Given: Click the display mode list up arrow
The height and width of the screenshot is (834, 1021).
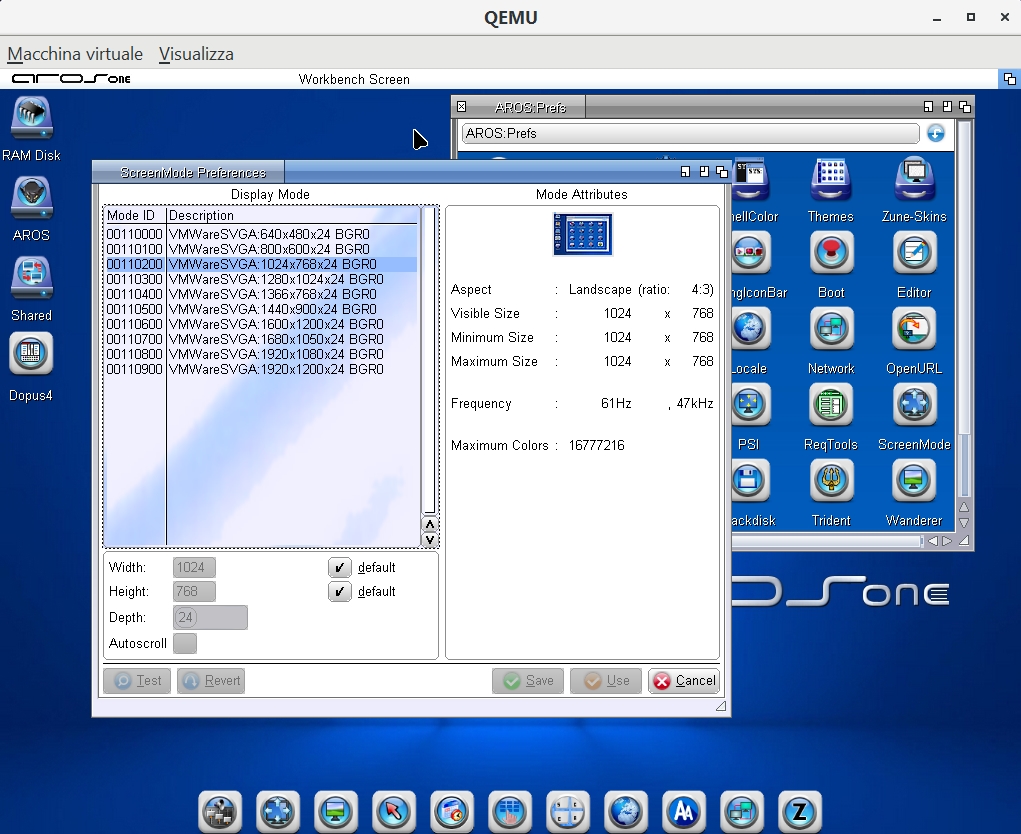Looking at the screenshot, I should coord(430,525).
